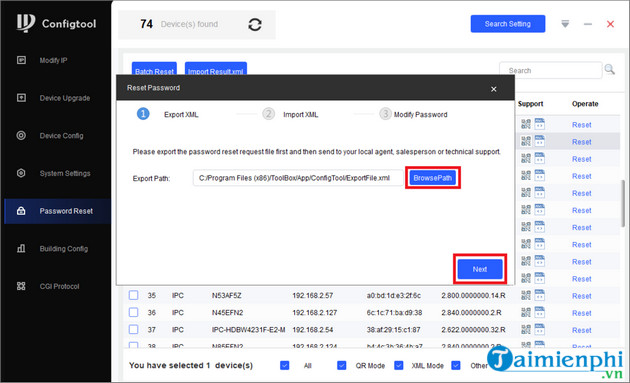
Task: Click model name N45EFN2
Action: (x=227, y=313)
